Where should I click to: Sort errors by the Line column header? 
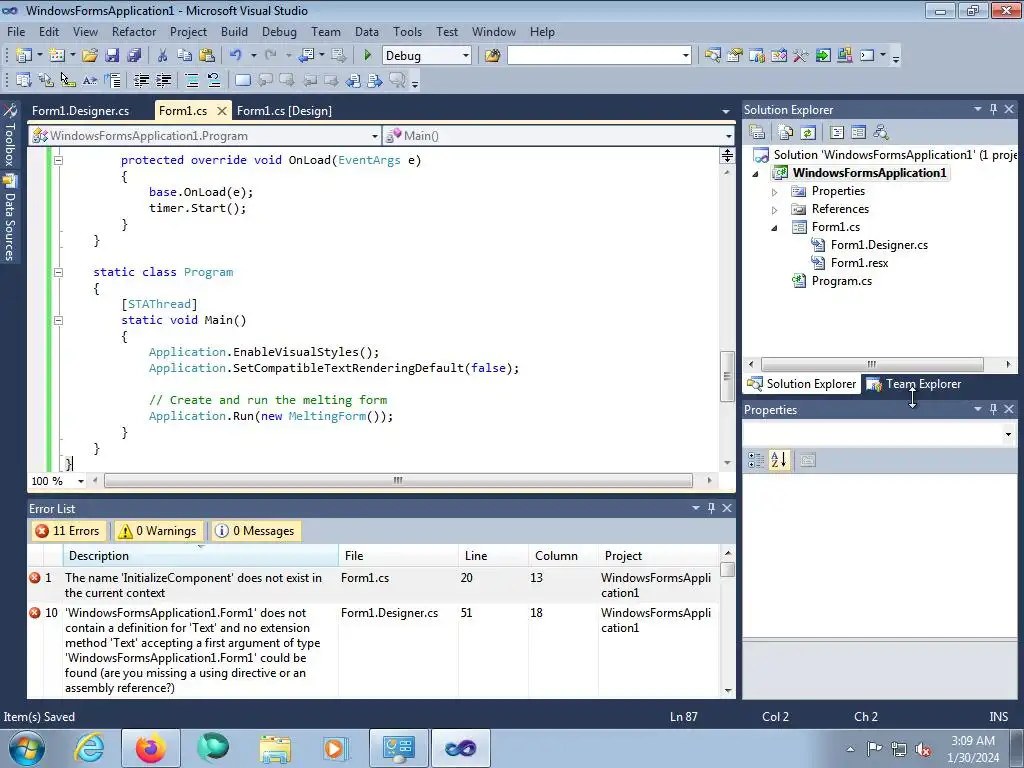tap(493, 556)
